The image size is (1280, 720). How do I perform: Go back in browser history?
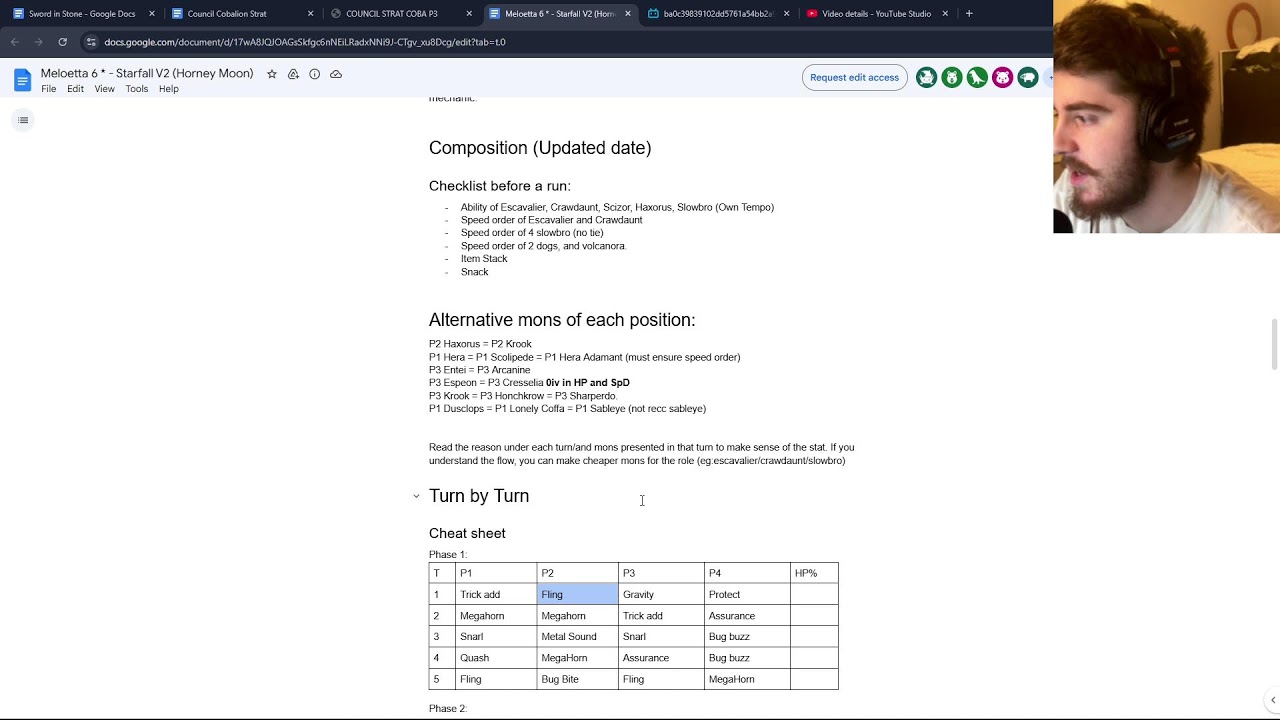point(15,42)
